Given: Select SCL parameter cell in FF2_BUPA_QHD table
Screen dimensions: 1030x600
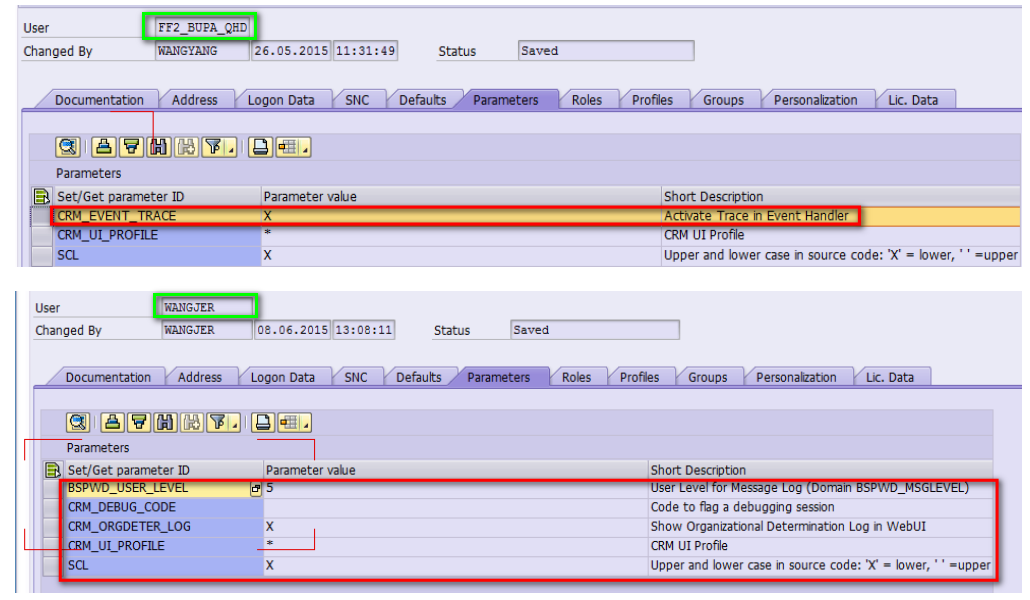Looking at the screenshot, I should click(157, 255).
